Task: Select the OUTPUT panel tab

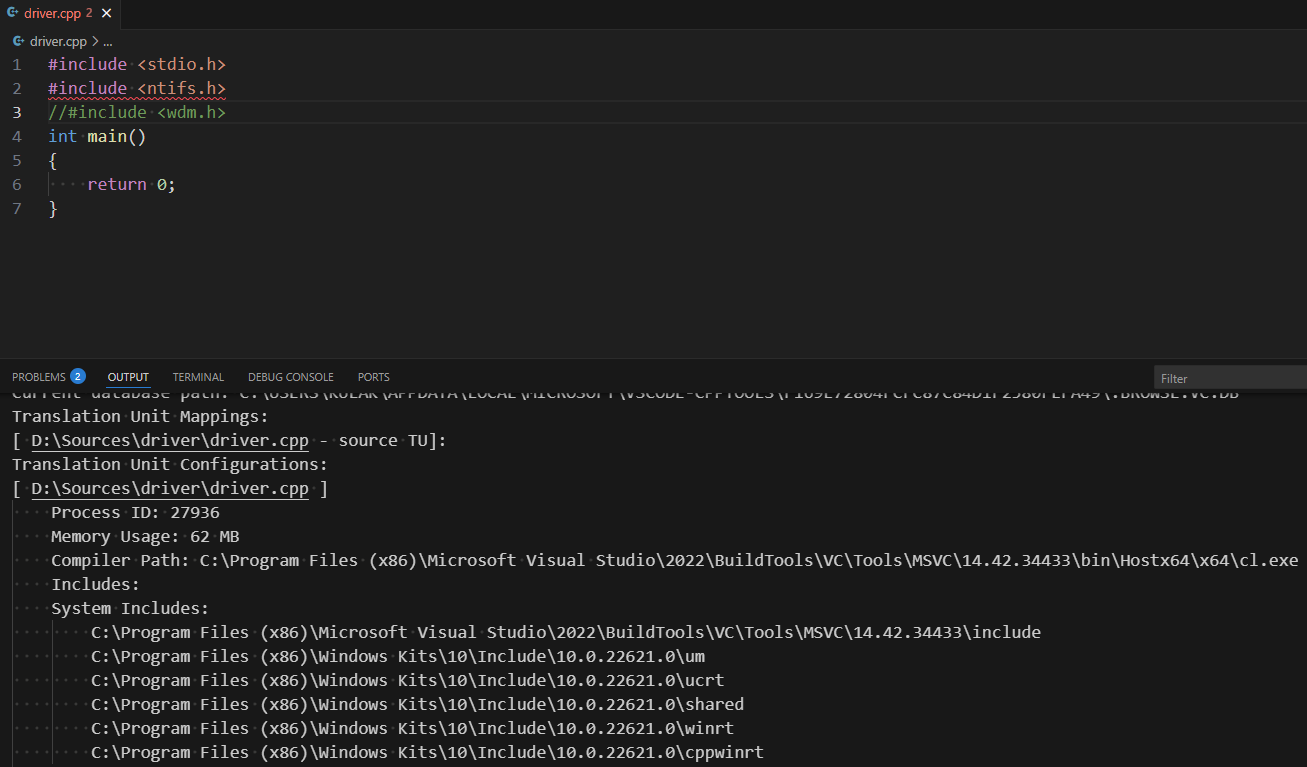Action: [x=128, y=377]
